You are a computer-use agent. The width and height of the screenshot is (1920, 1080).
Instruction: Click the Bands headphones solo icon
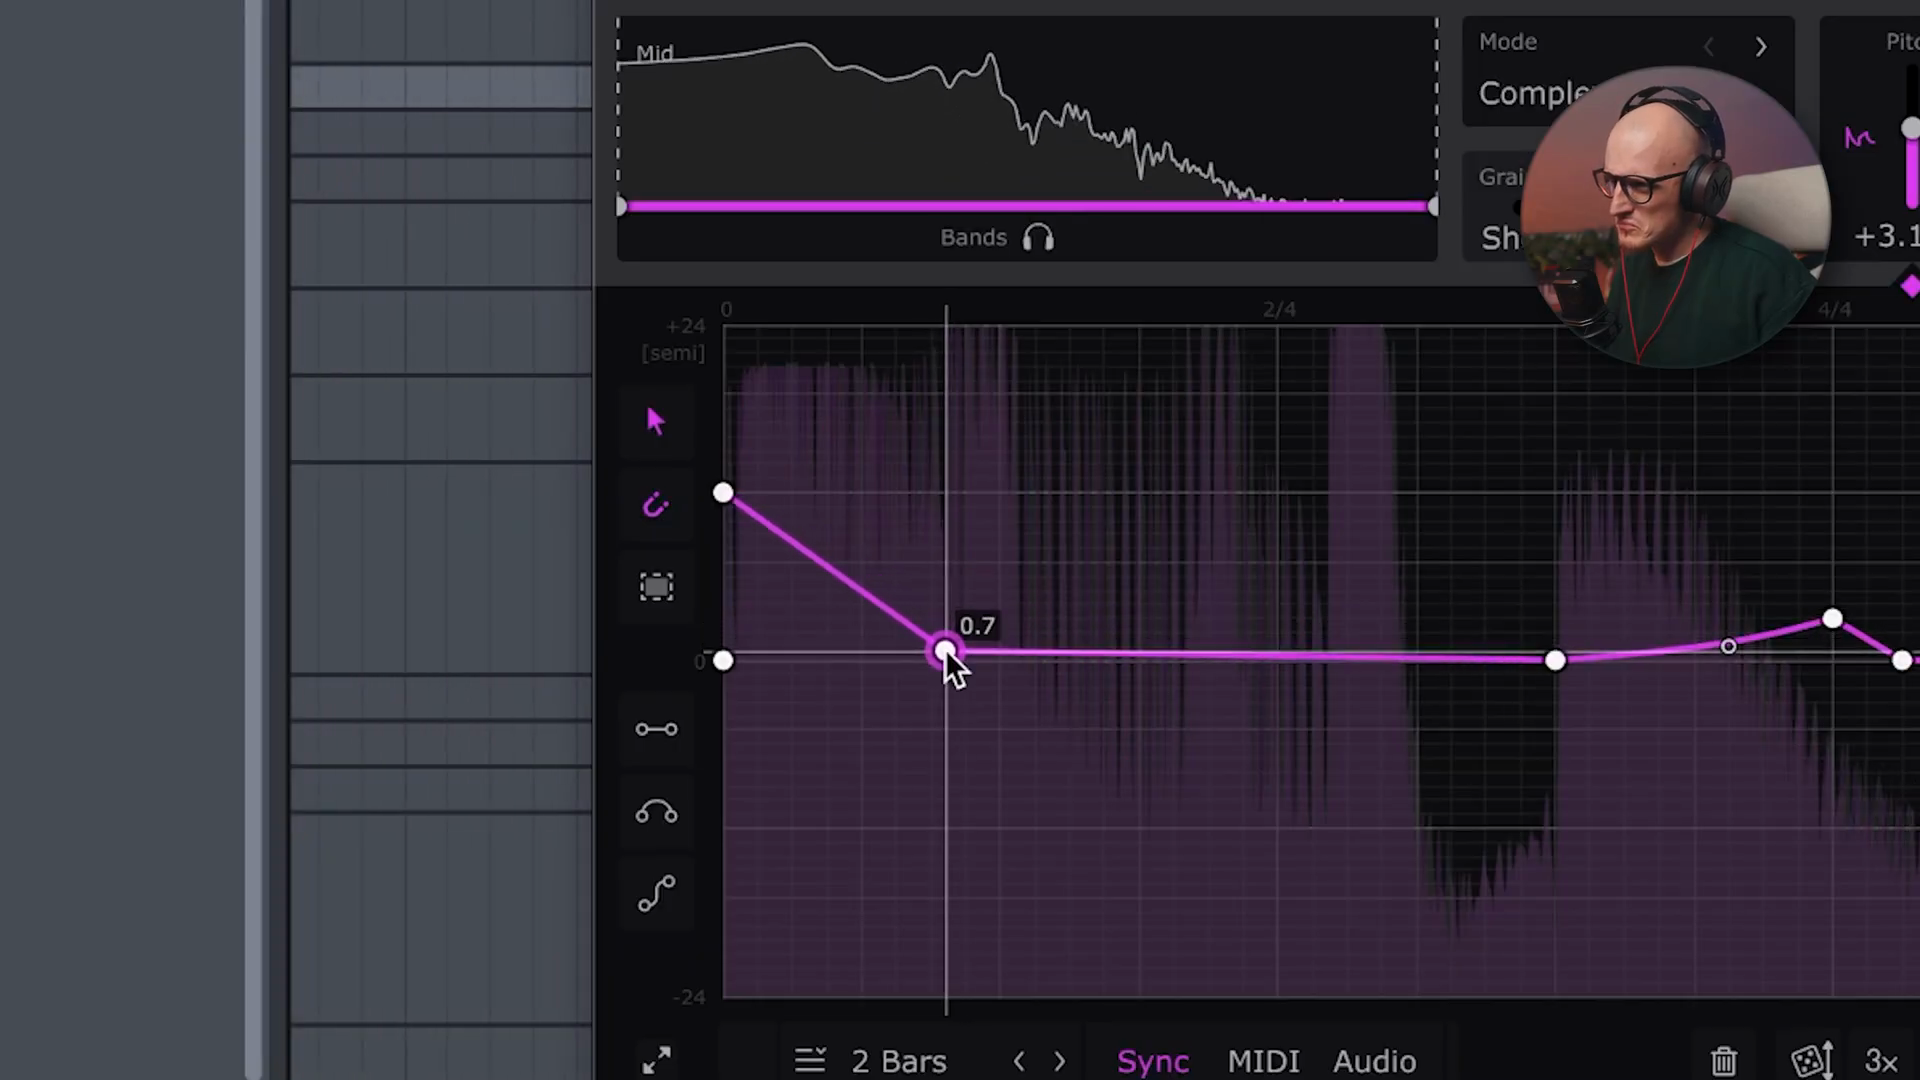1038,238
